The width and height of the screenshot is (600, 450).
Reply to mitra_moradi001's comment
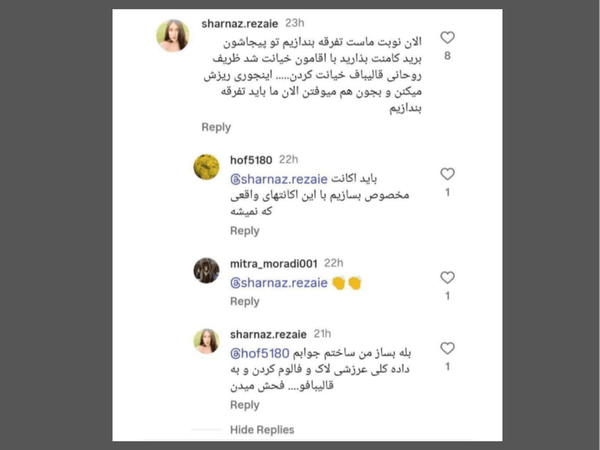point(245,301)
